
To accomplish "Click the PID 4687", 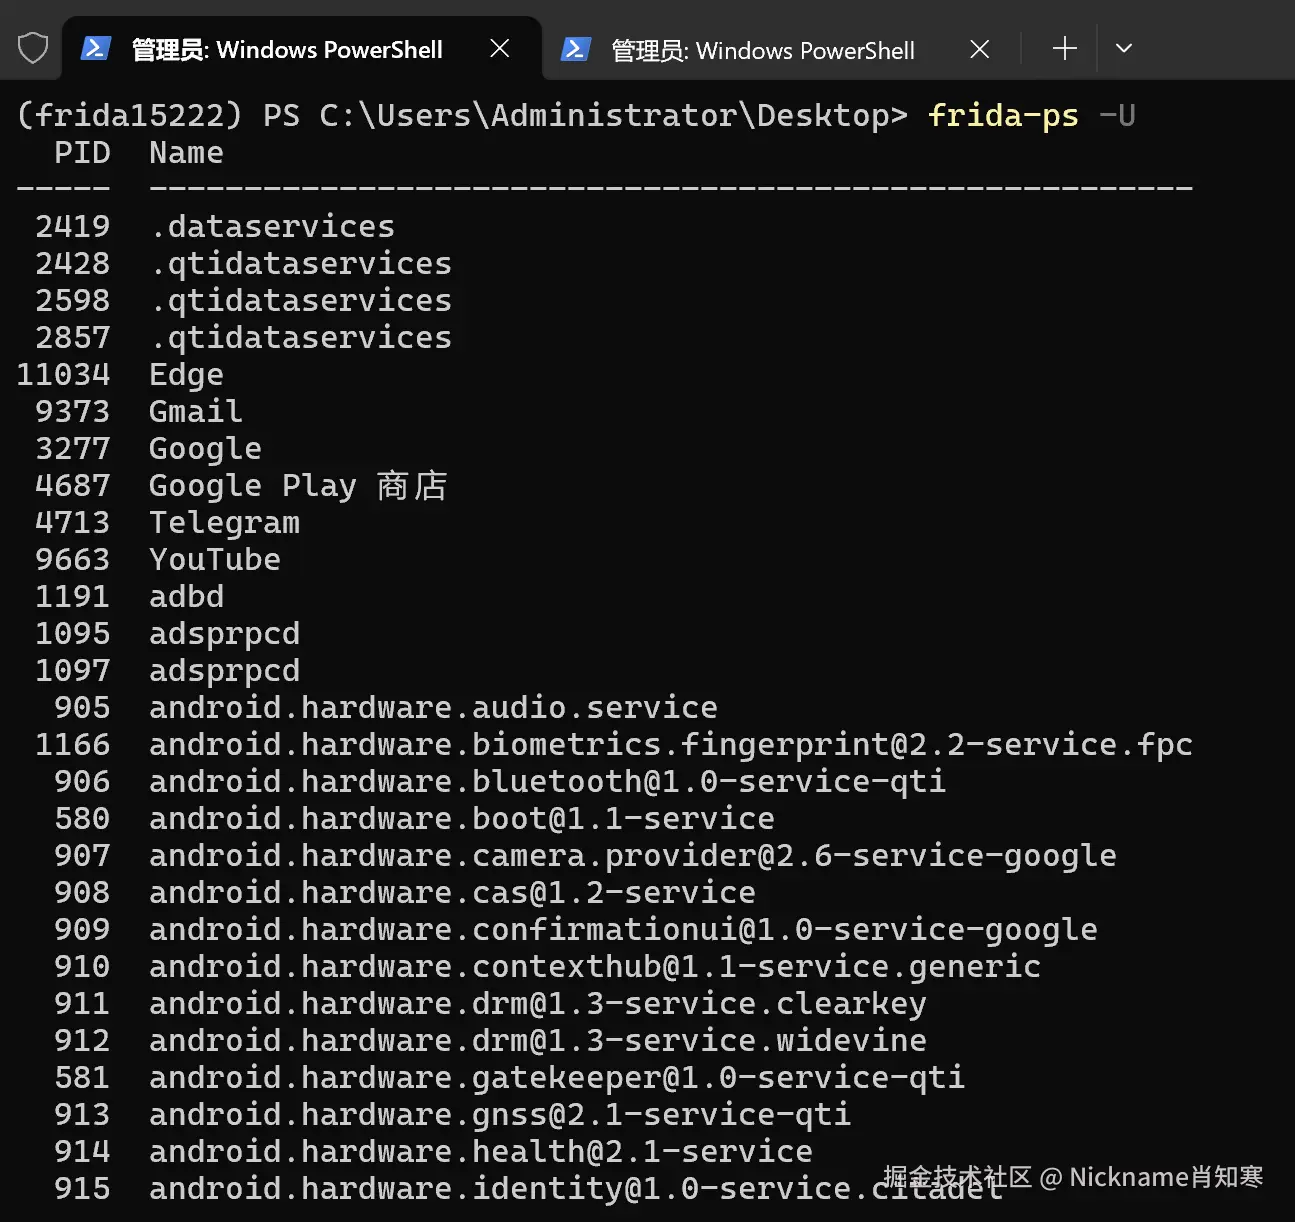I will click(73, 486).
